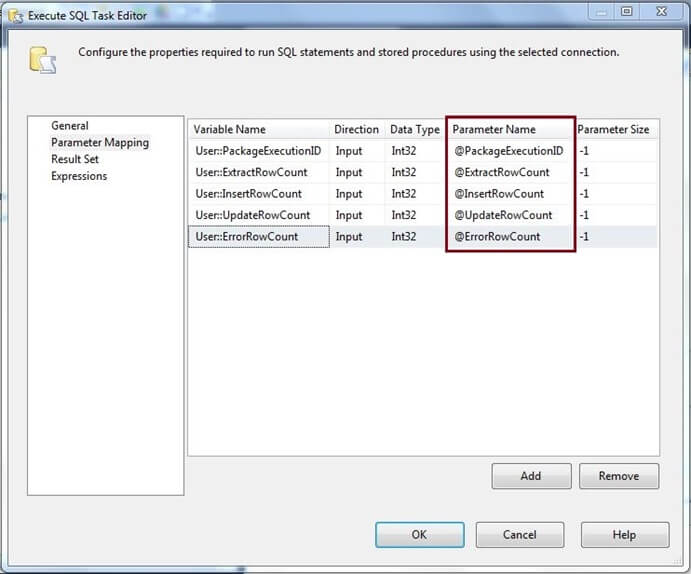Image resolution: width=691 pixels, height=574 pixels.
Task: Click the Parameter Name column header
Action: pyautogui.click(x=511, y=130)
